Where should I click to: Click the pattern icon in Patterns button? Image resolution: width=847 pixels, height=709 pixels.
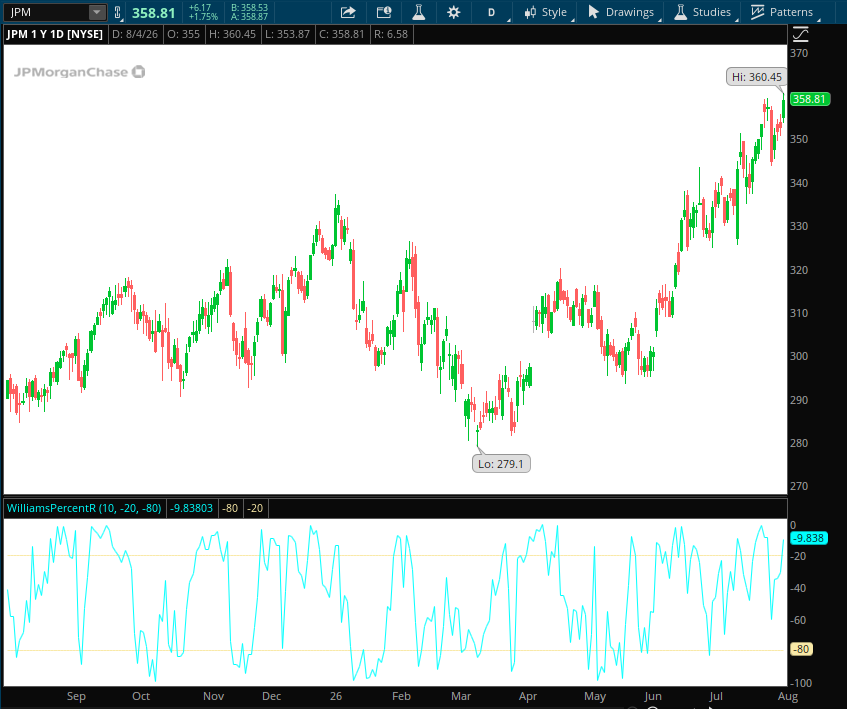pos(757,12)
